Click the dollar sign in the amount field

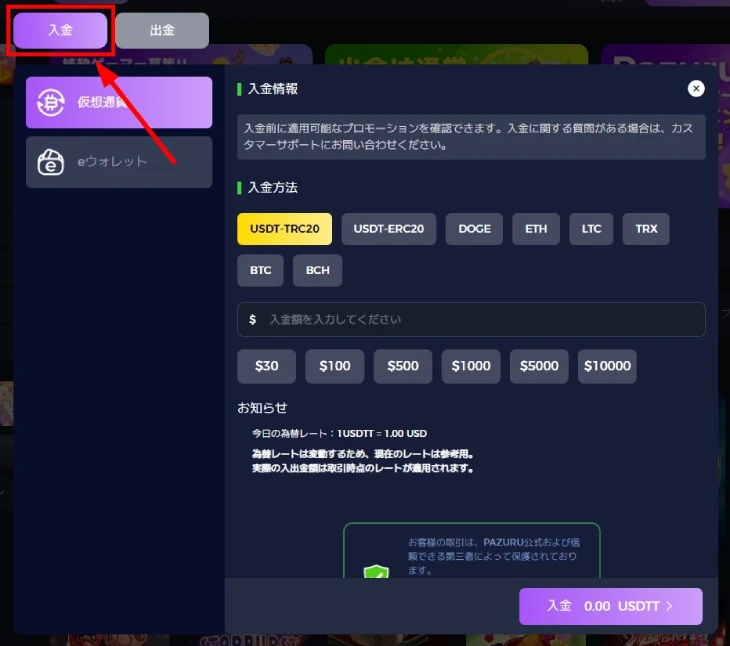[x=252, y=320]
